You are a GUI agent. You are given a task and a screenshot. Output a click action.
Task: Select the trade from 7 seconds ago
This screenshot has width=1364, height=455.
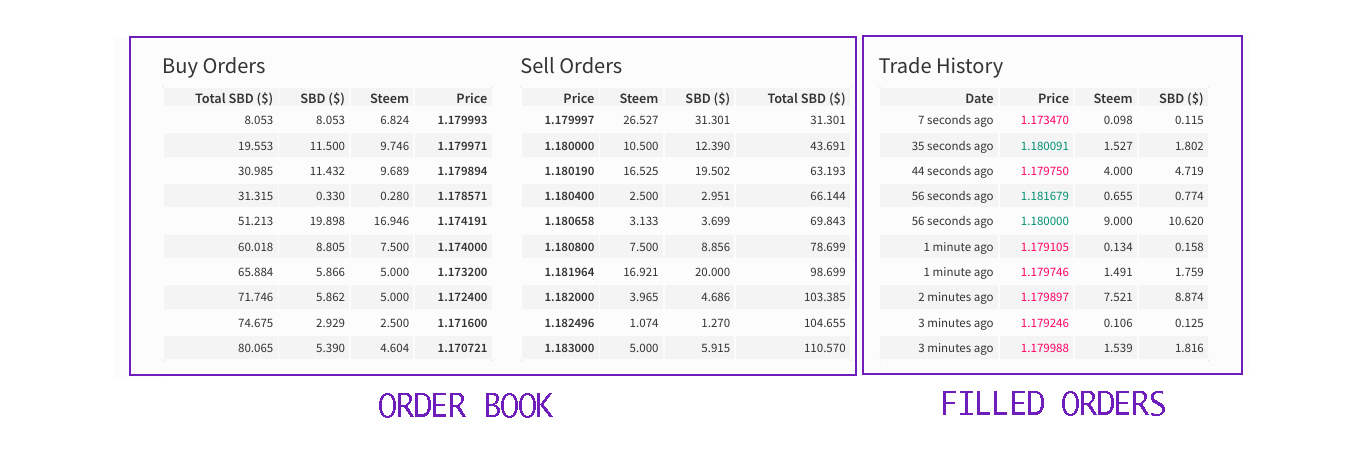click(x=1044, y=120)
